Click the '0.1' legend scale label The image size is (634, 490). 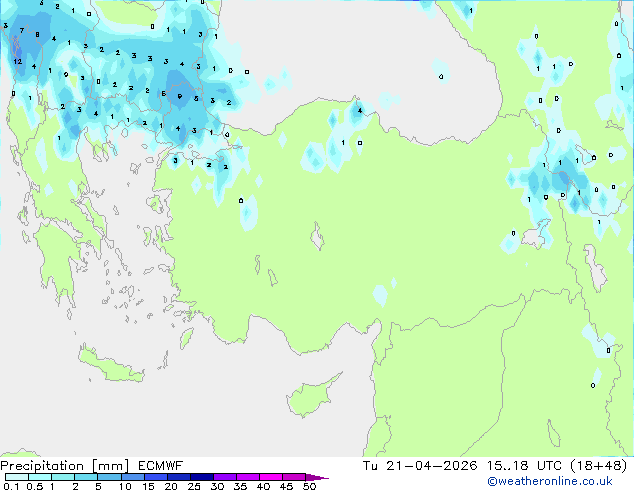tap(11, 486)
